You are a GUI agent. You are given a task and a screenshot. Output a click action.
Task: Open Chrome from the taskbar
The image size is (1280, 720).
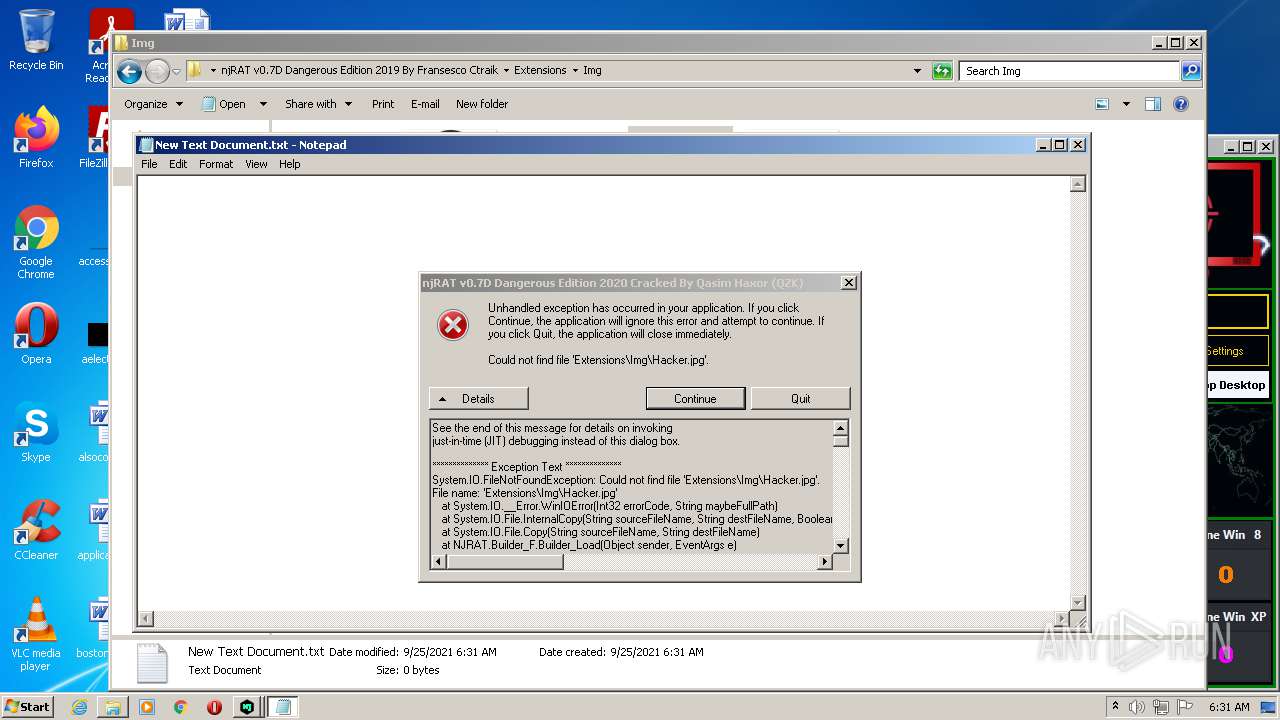[x=181, y=707]
